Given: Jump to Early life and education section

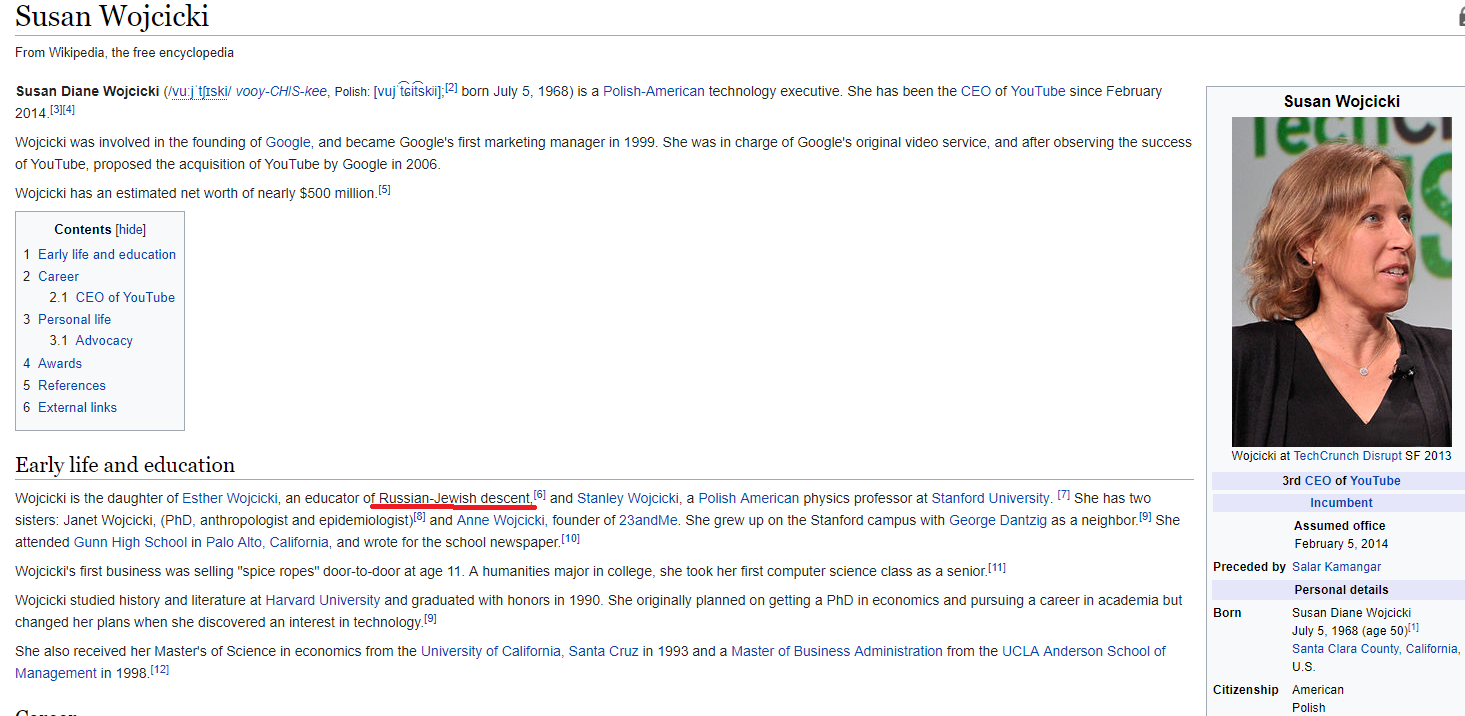Looking at the screenshot, I should [x=106, y=255].
